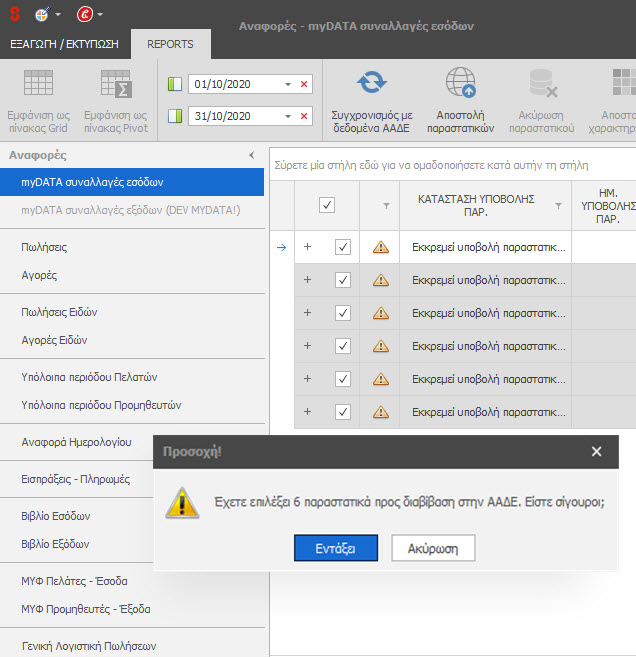Clear the 01/10/2020 start date with red X
636x657 pixels.
(x=304, y=84)
